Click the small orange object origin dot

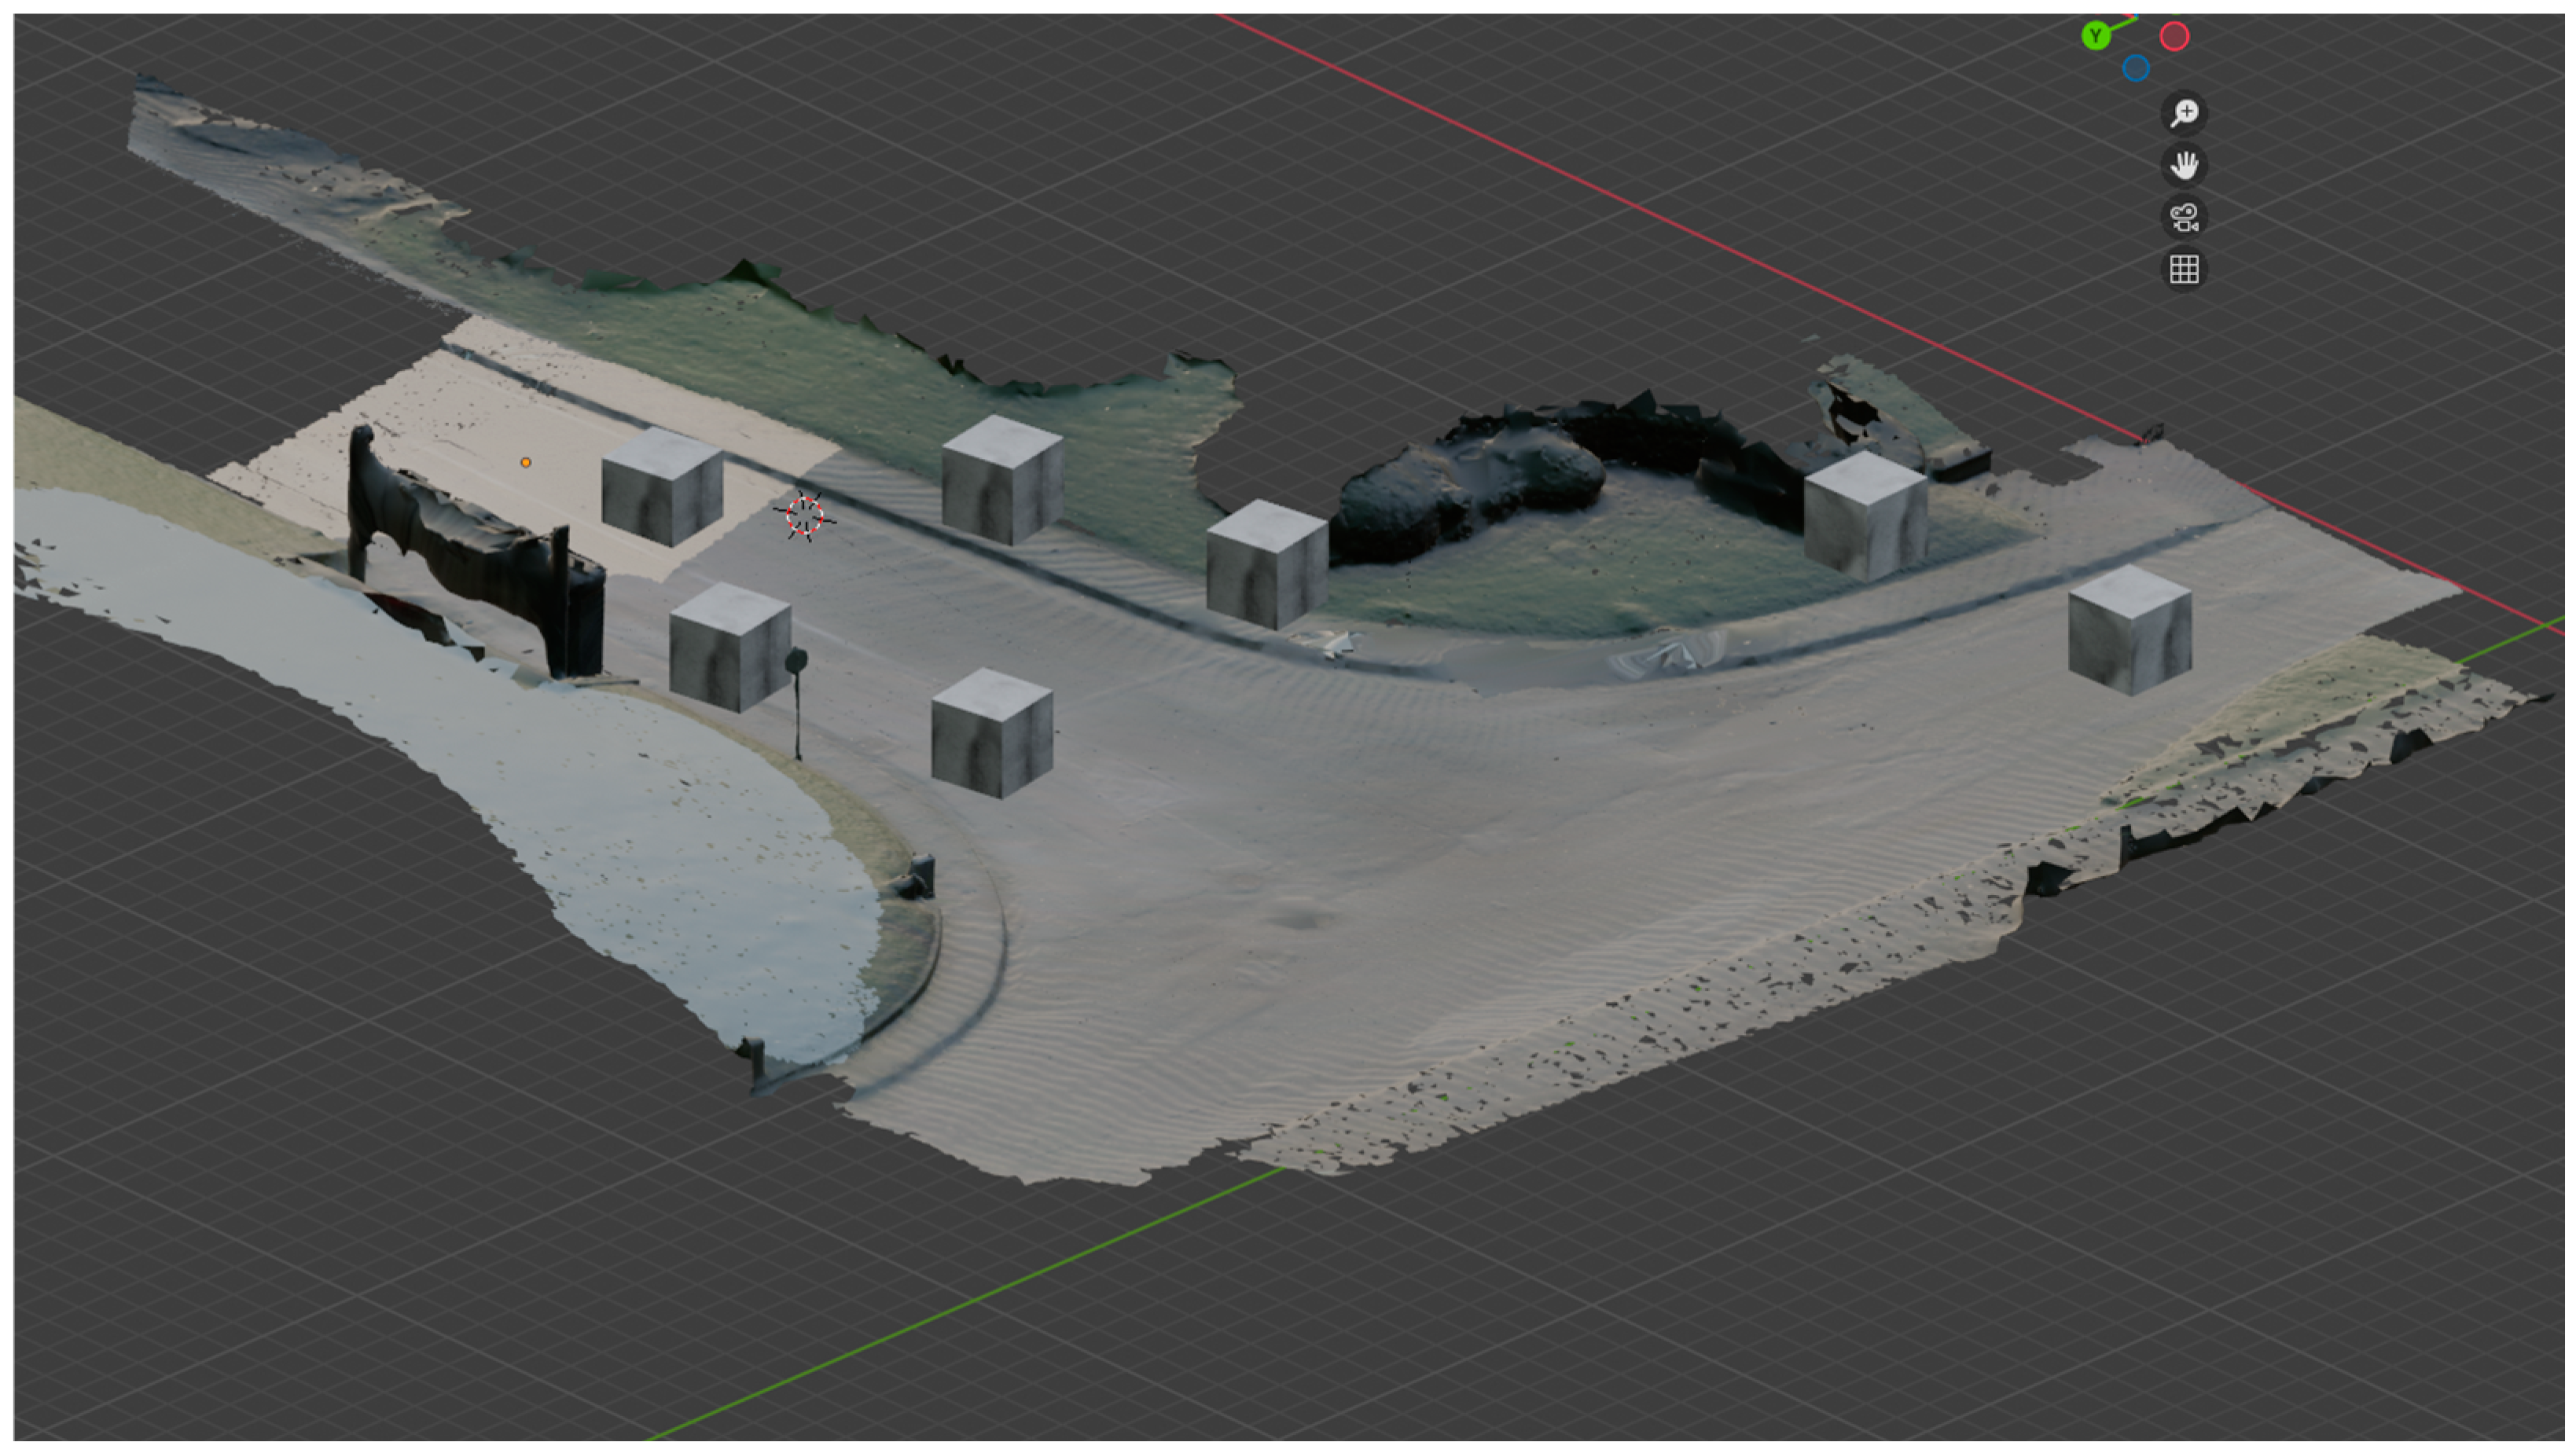[526, 462]
